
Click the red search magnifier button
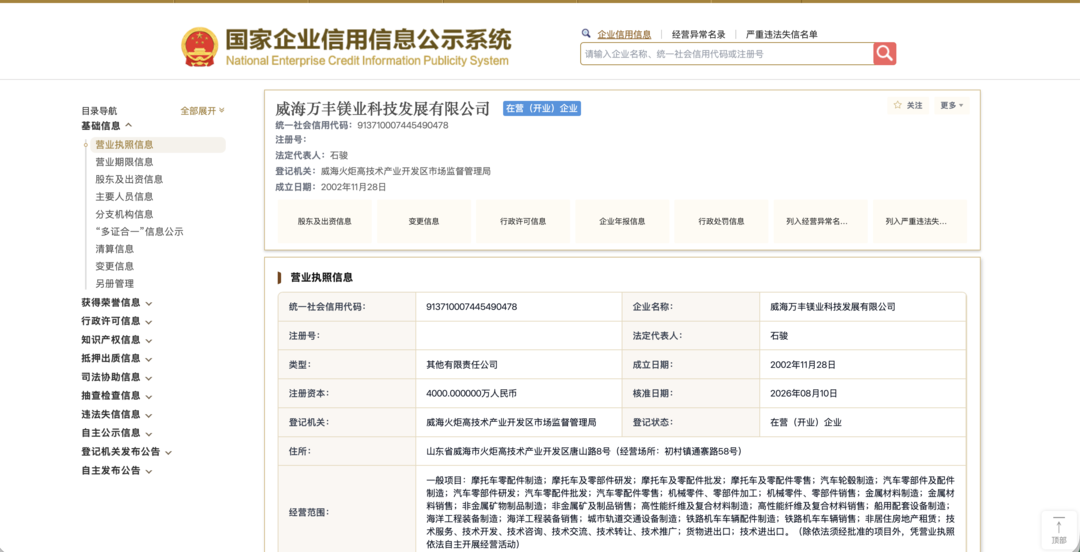coord(884,54)
